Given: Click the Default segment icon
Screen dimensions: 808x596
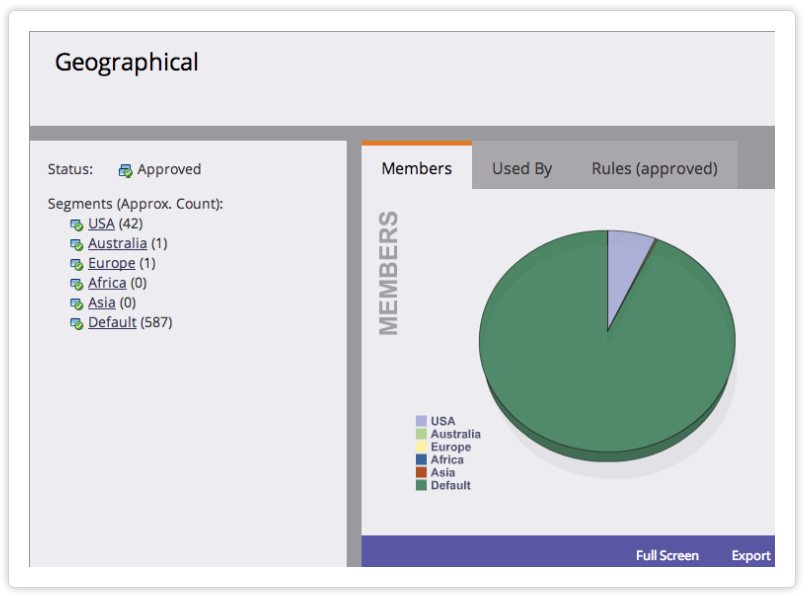Looking at the screenshot, I should (x=76, y=323).
